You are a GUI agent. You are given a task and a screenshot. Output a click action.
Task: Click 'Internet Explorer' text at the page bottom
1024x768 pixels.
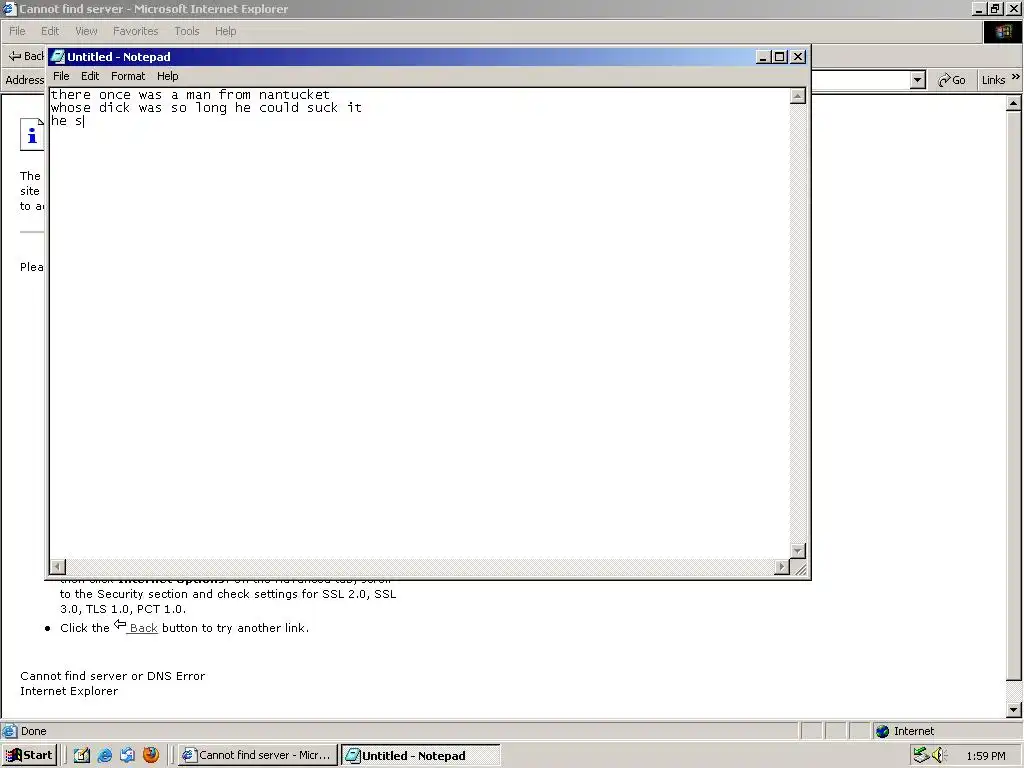tap(69, 691)
